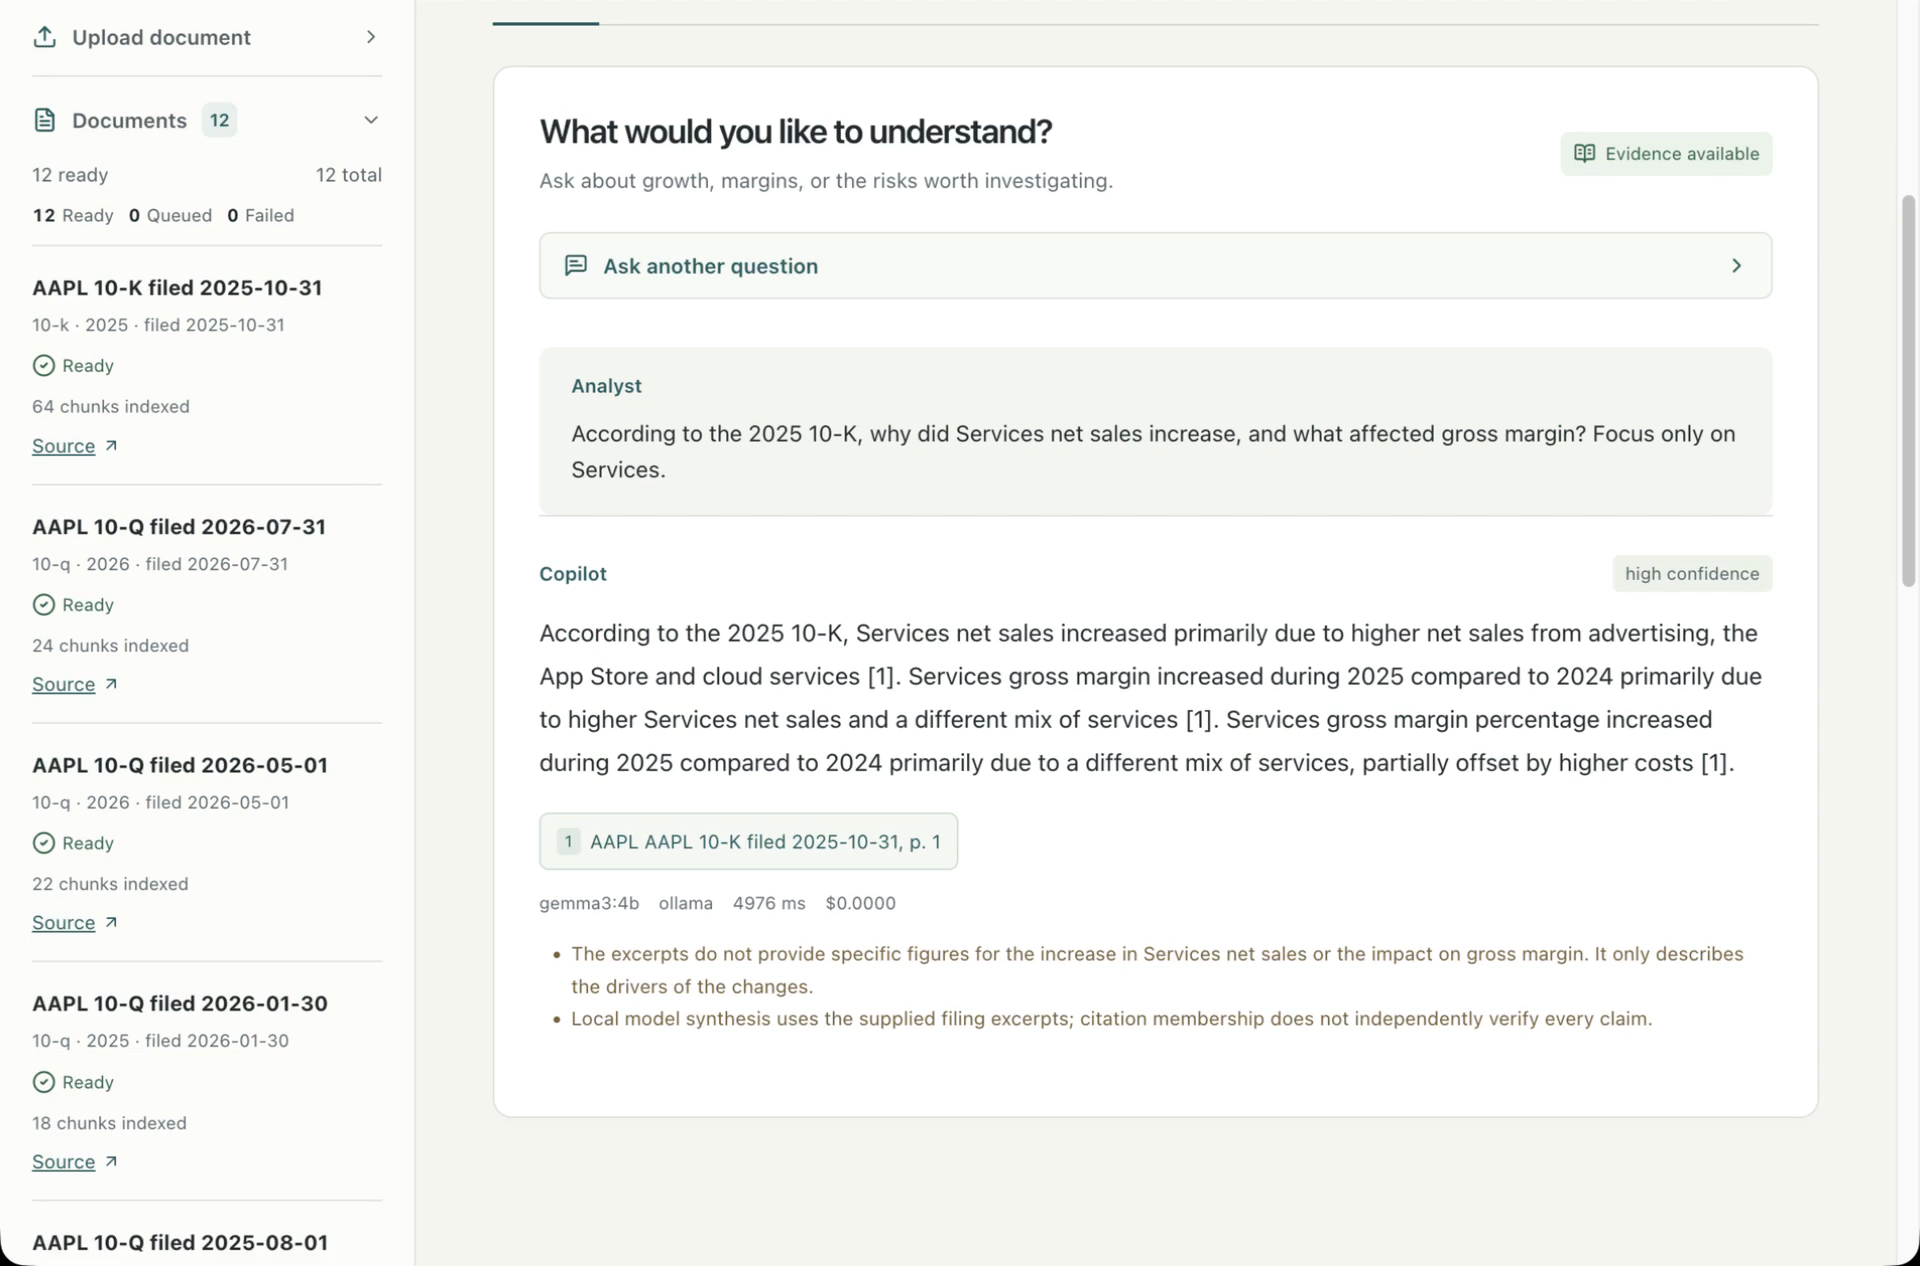The height and width of the screenshot is (1266, 1920).
Task: Select AAPL 10-K filed 2025-10-31 document title
Action: pyautogui.click(x=177, y=288)
